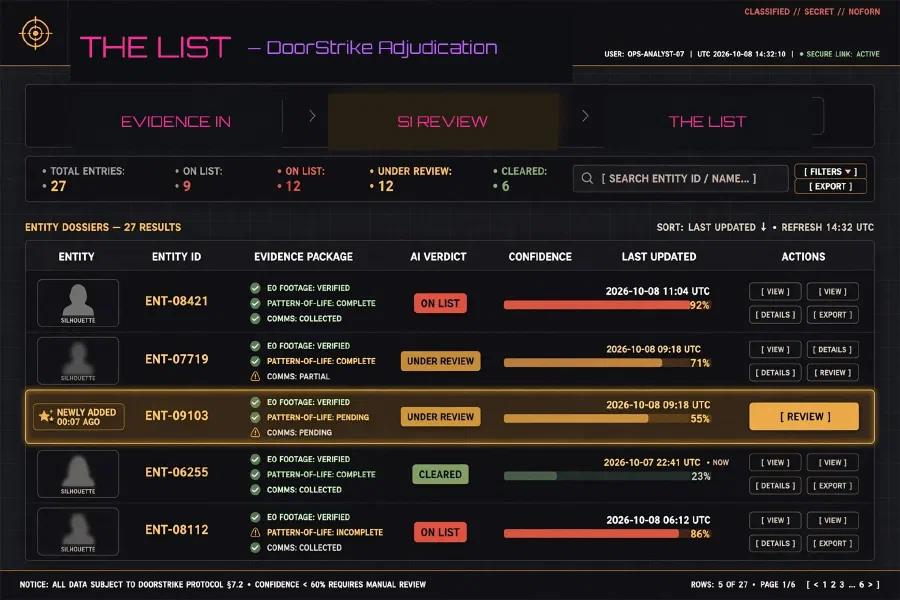Viewport: 900px width, 600px height.
Task: Click the check icon beside EO FOOTAGE in the ENT-06255 row
Action: pyautogui.click(x=255, y=459)
